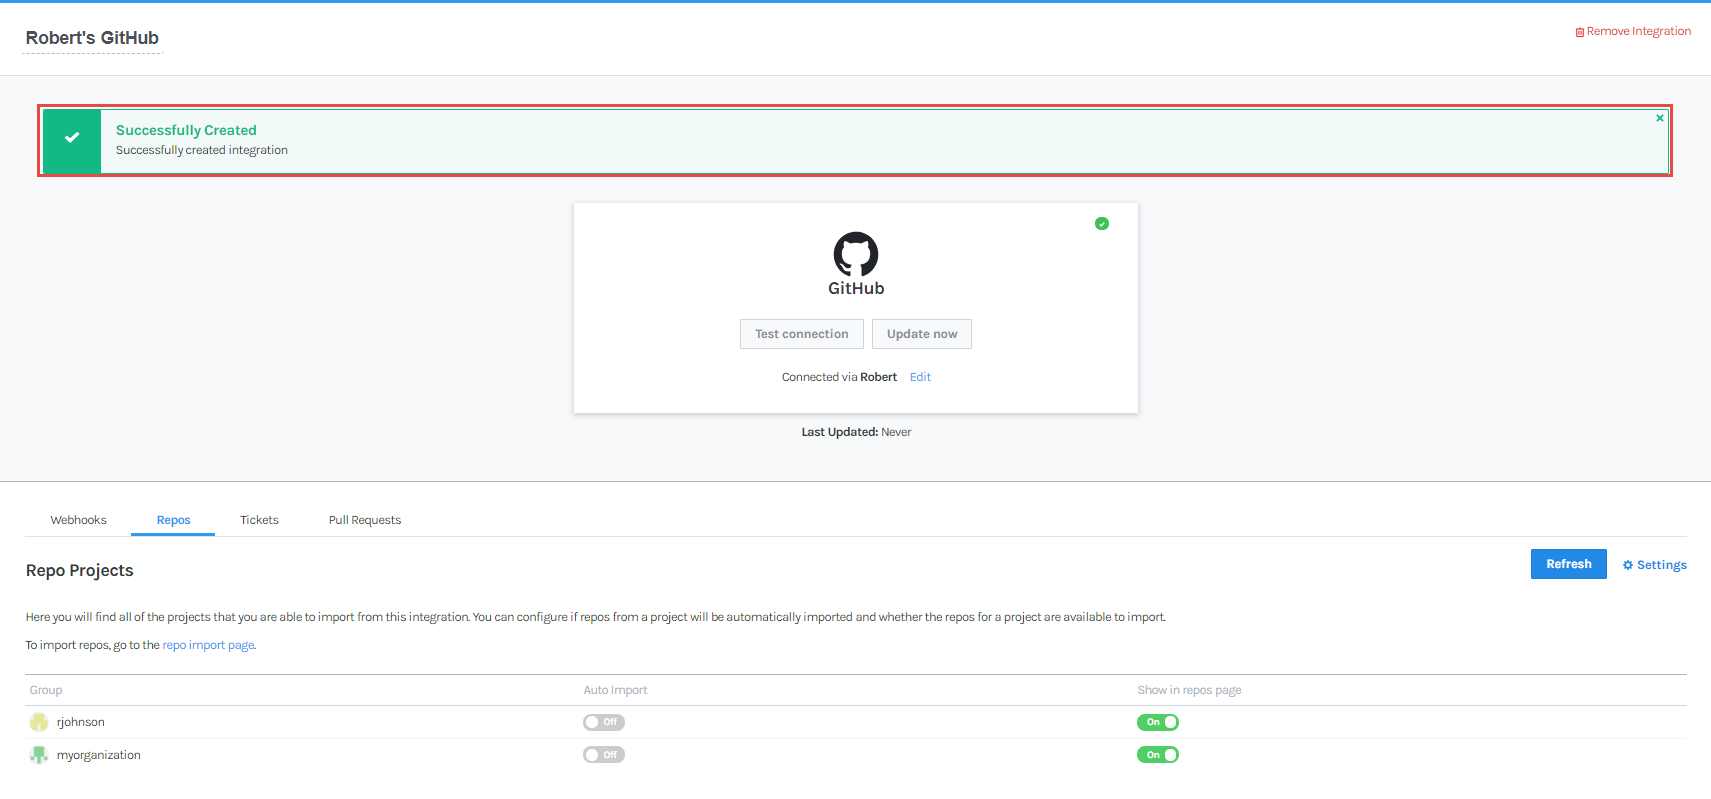Switch to the Webhooks tab
Image resolution: width=1711 pixels, height=799 pixels.
click(79, 520)
